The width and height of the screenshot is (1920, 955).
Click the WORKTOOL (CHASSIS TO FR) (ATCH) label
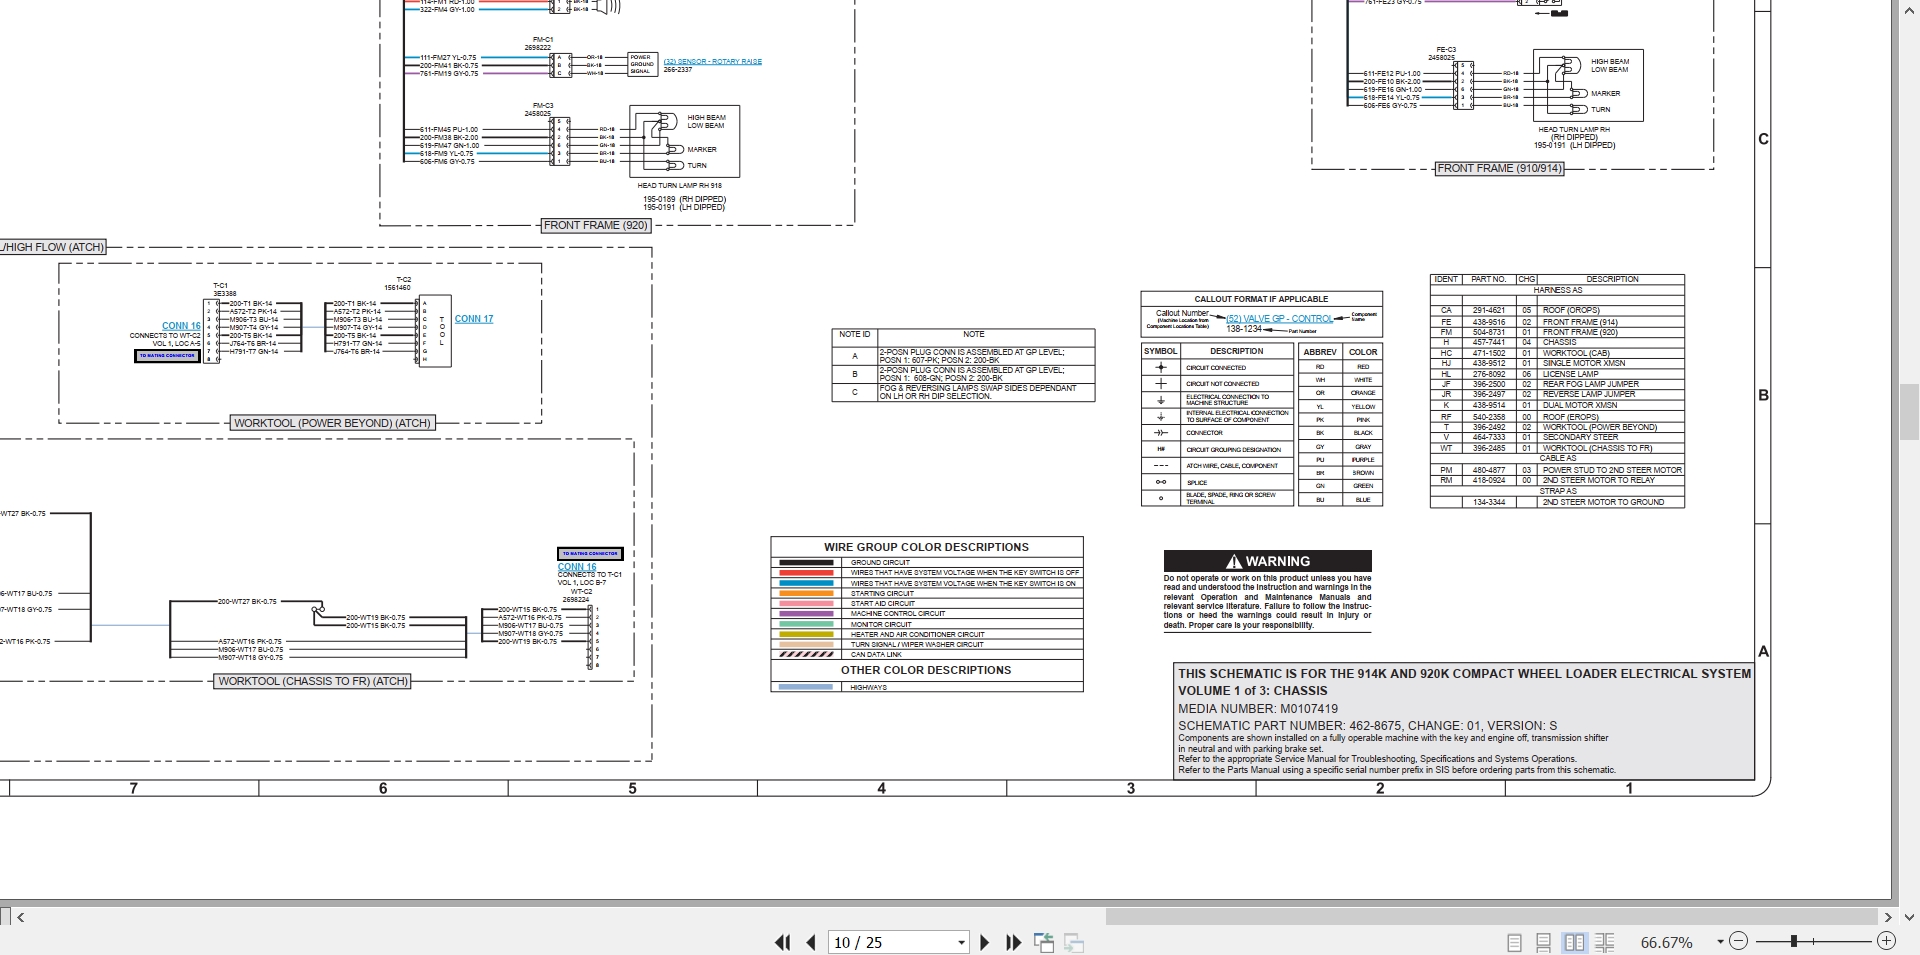(x=313, y=681)
